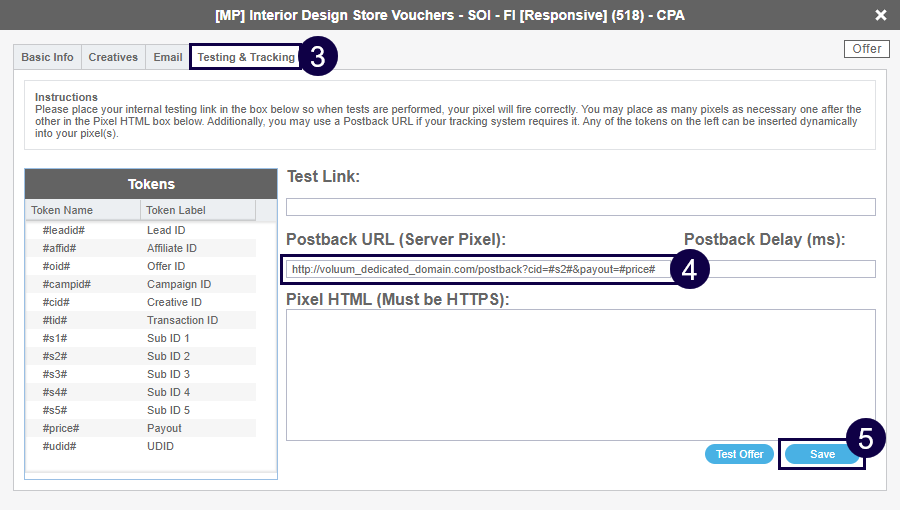
Task: Focus the Postback URL input field
Action: click(480, 269)
